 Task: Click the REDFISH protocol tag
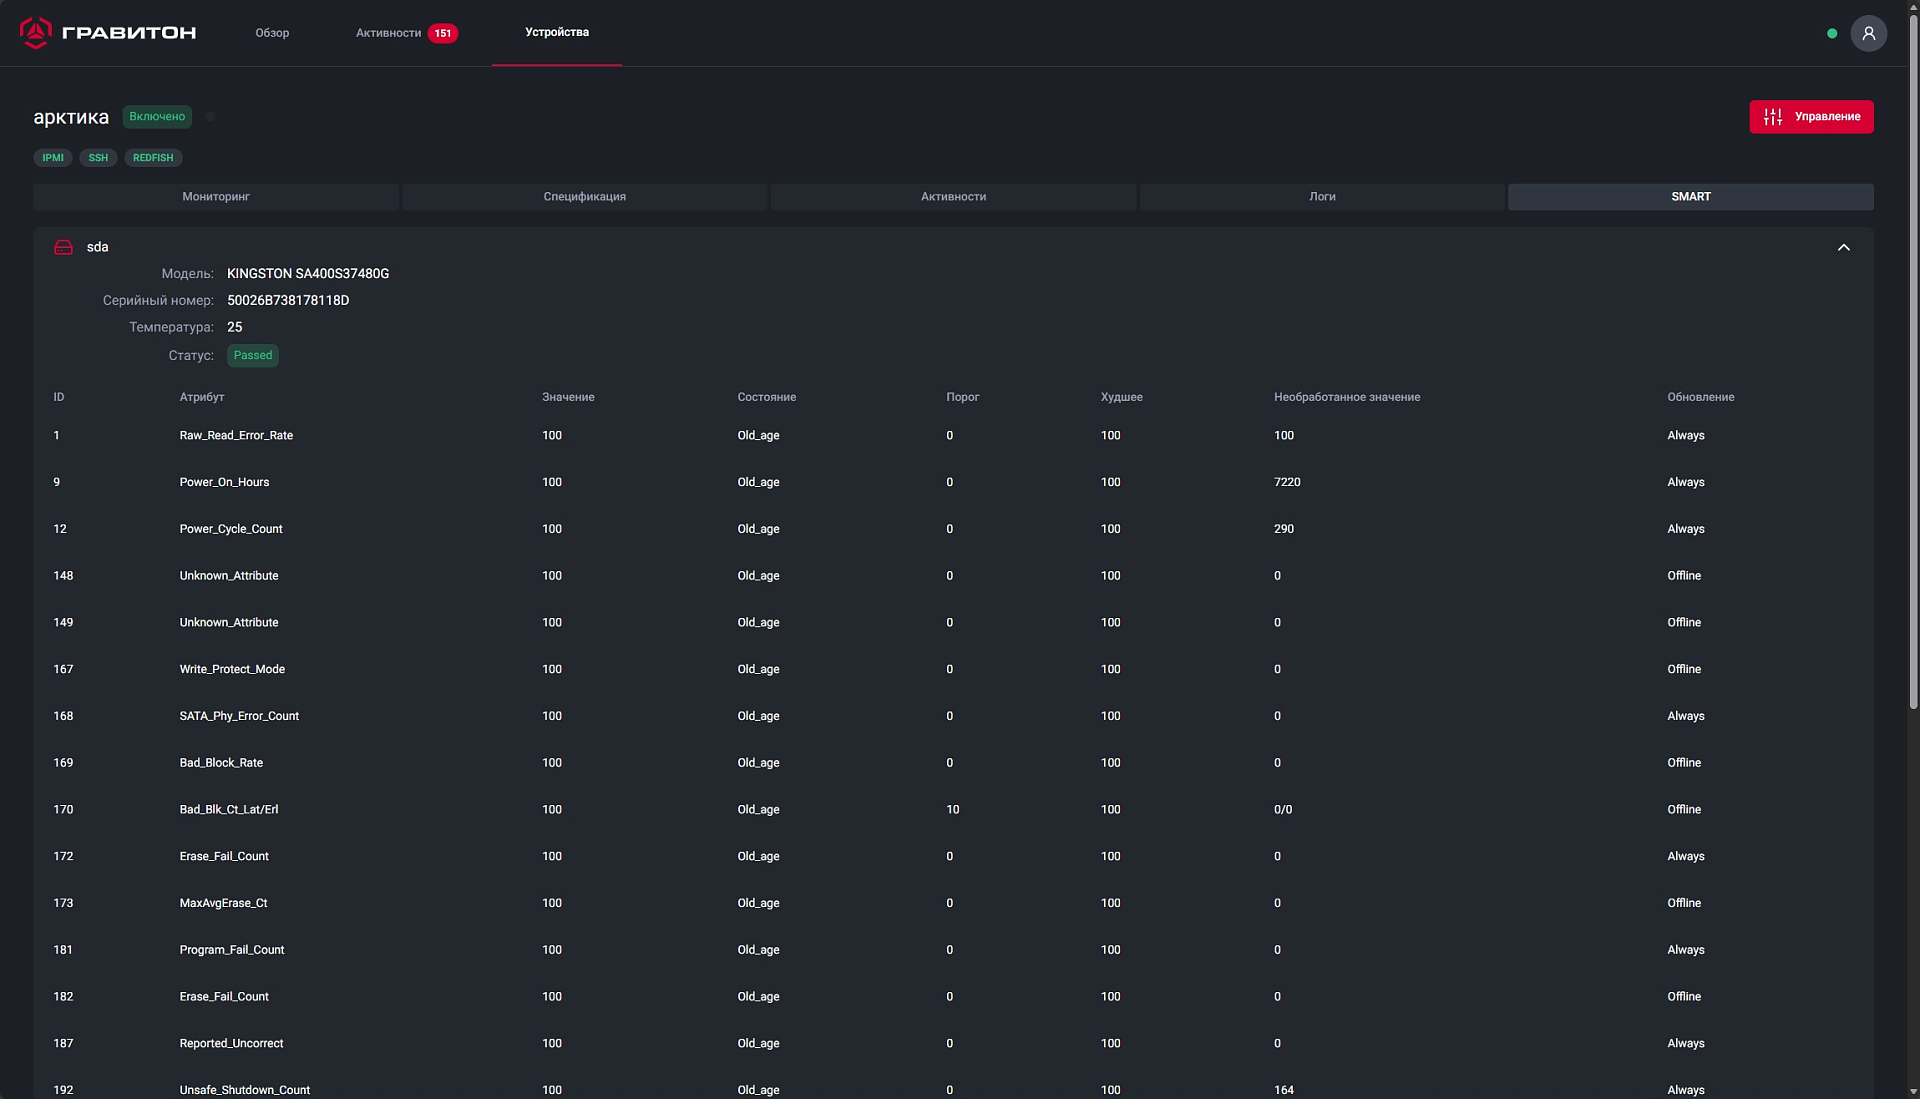(x=153, y=158)
